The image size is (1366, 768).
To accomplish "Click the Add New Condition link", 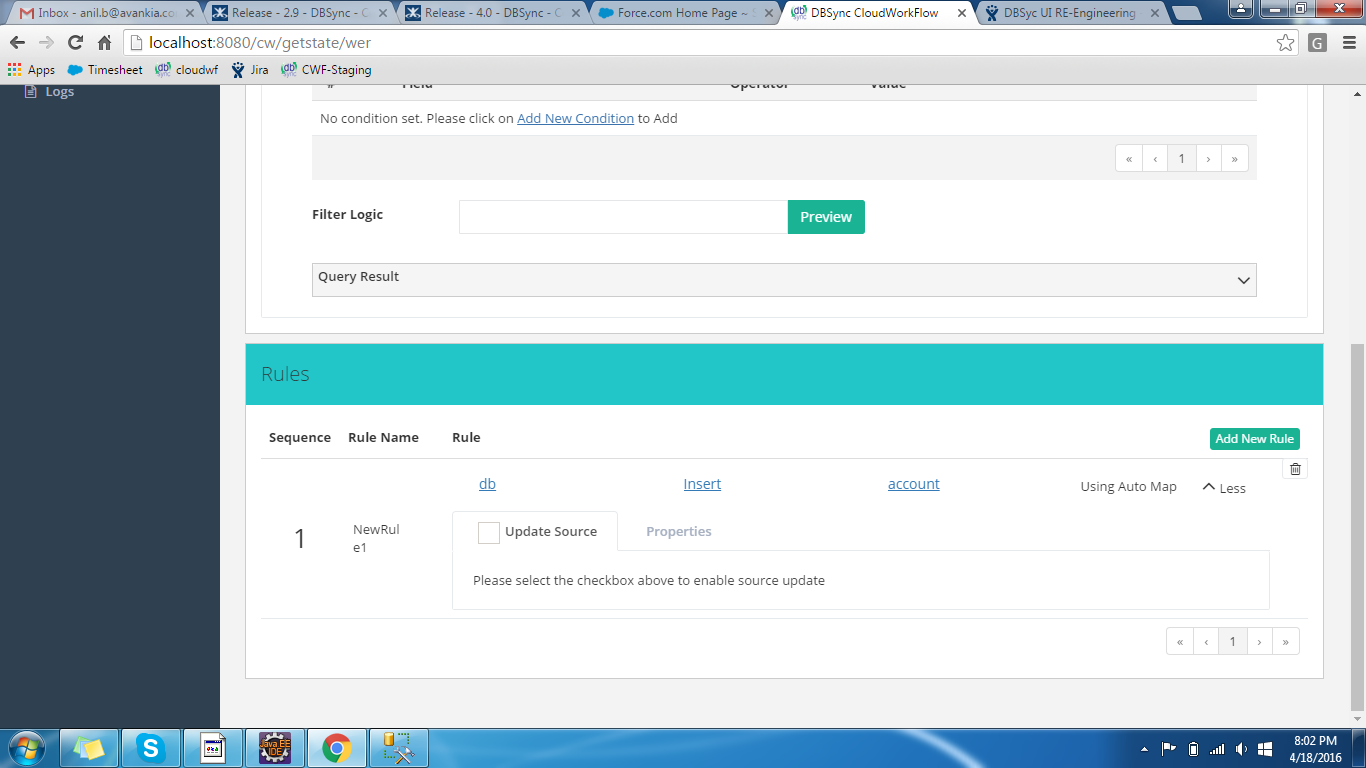I will pos(575,118).
